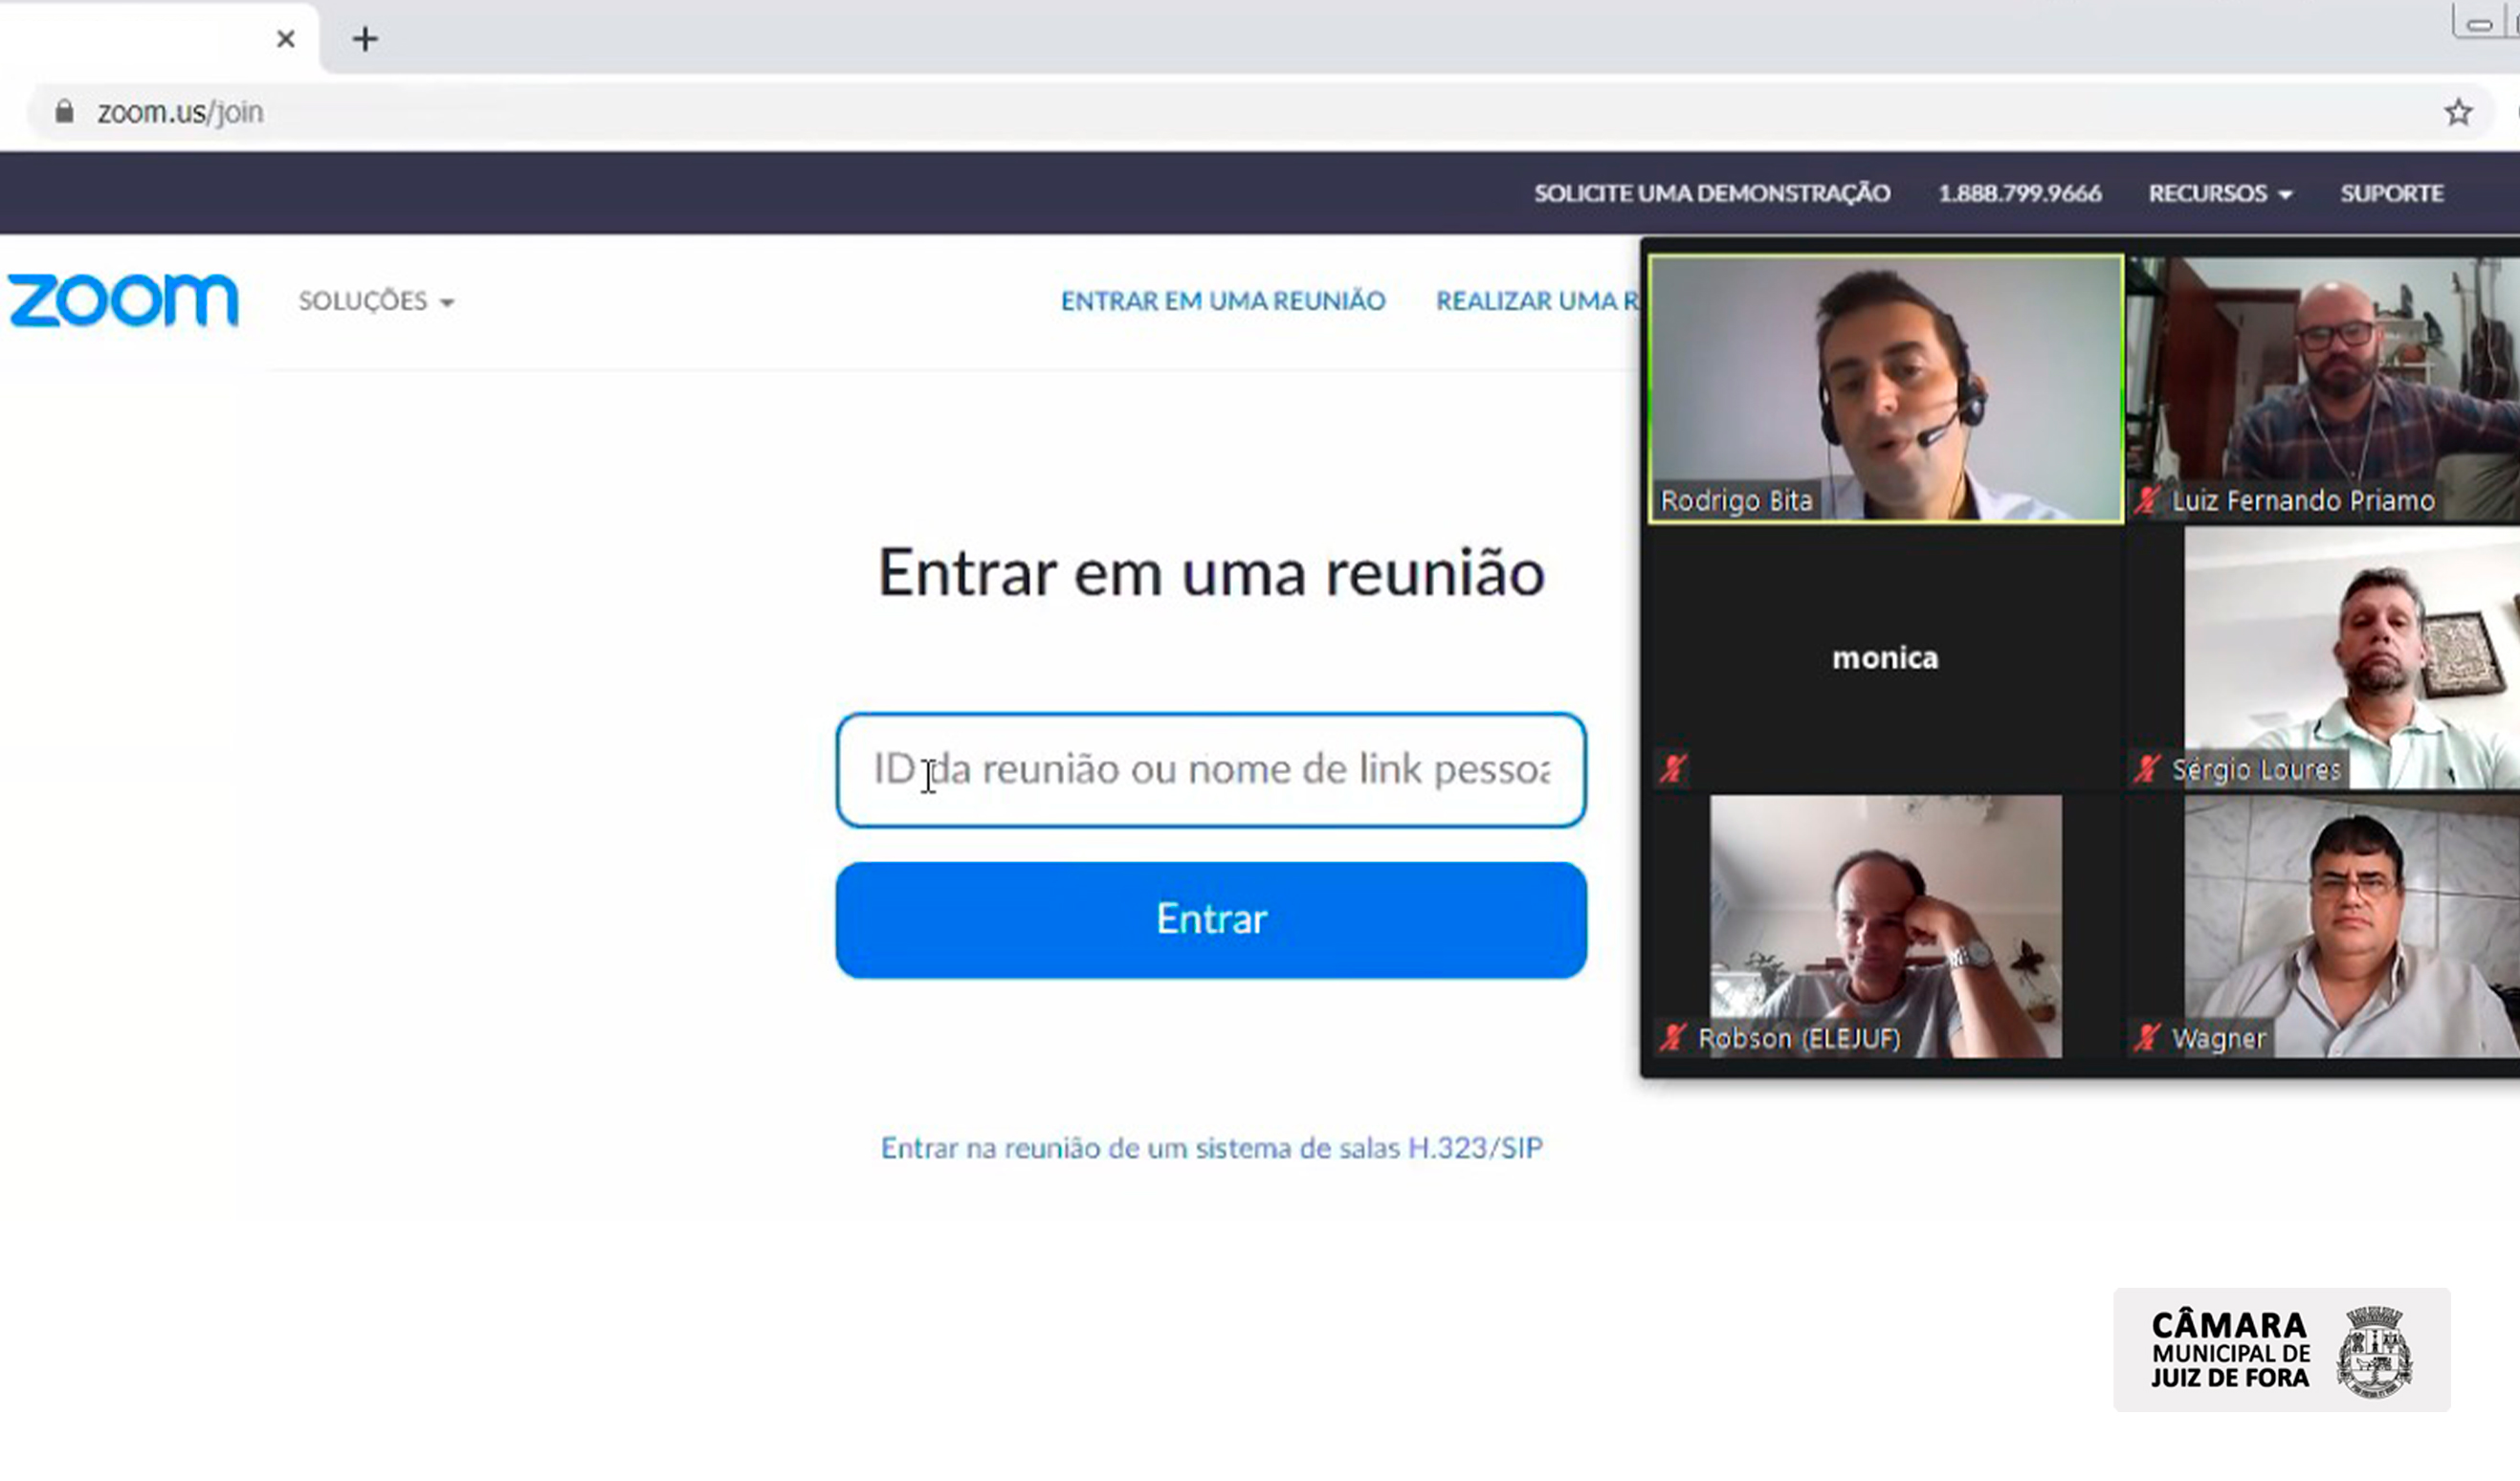Expand the RECURSOS dropdown

click(2220, 193)
